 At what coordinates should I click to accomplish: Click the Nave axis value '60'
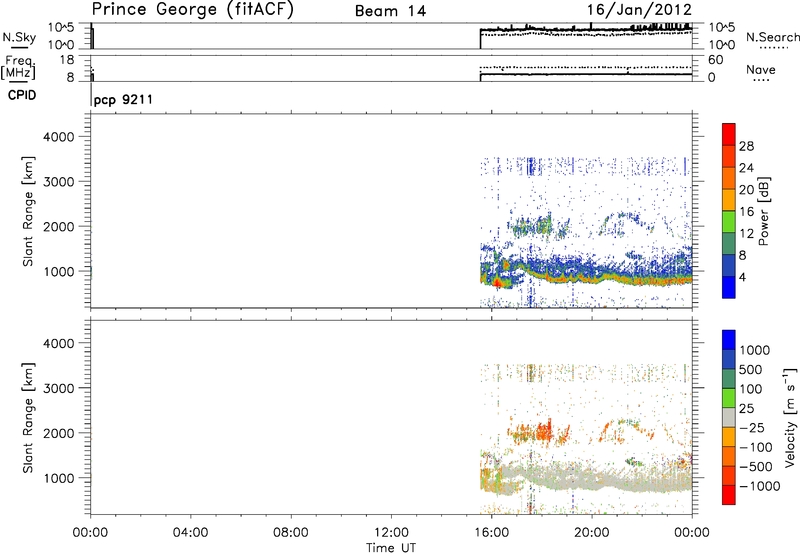click(x=715, y=60)
